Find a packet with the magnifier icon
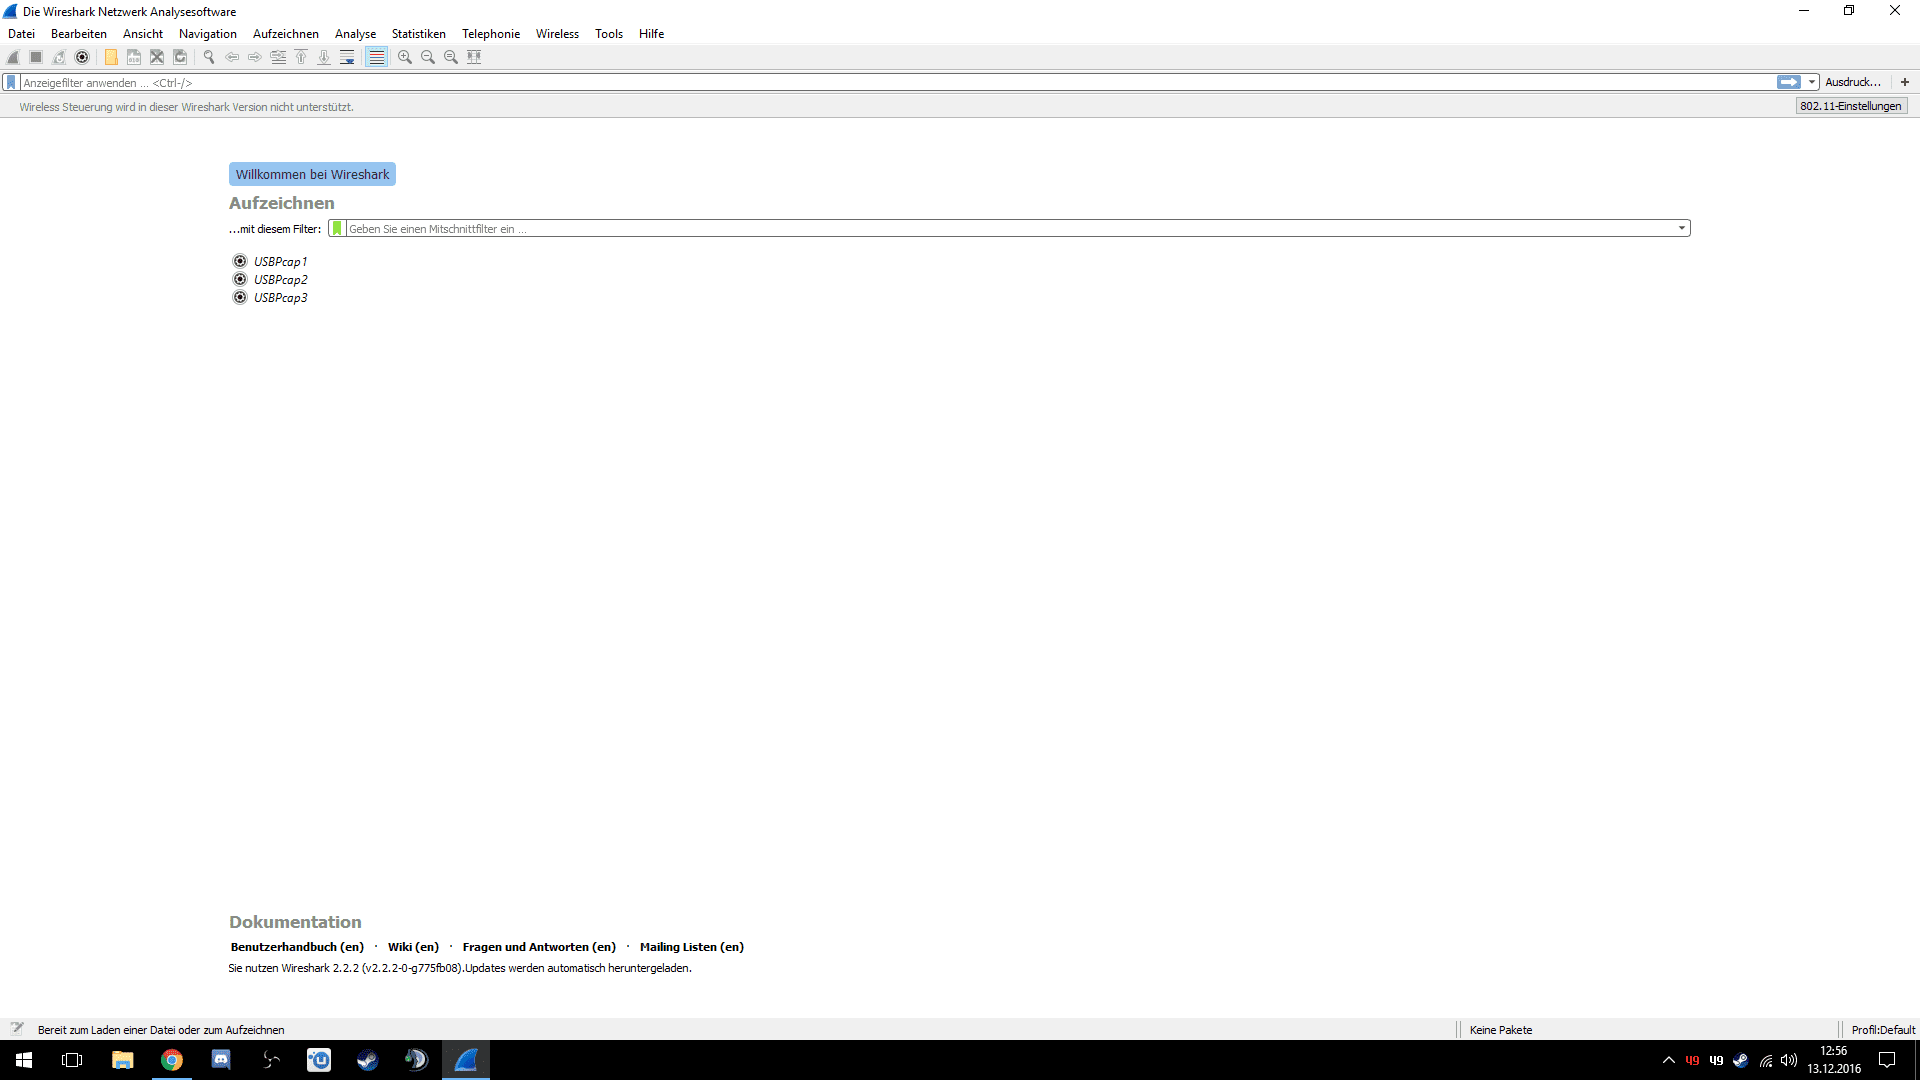 (x=209, y=57)
